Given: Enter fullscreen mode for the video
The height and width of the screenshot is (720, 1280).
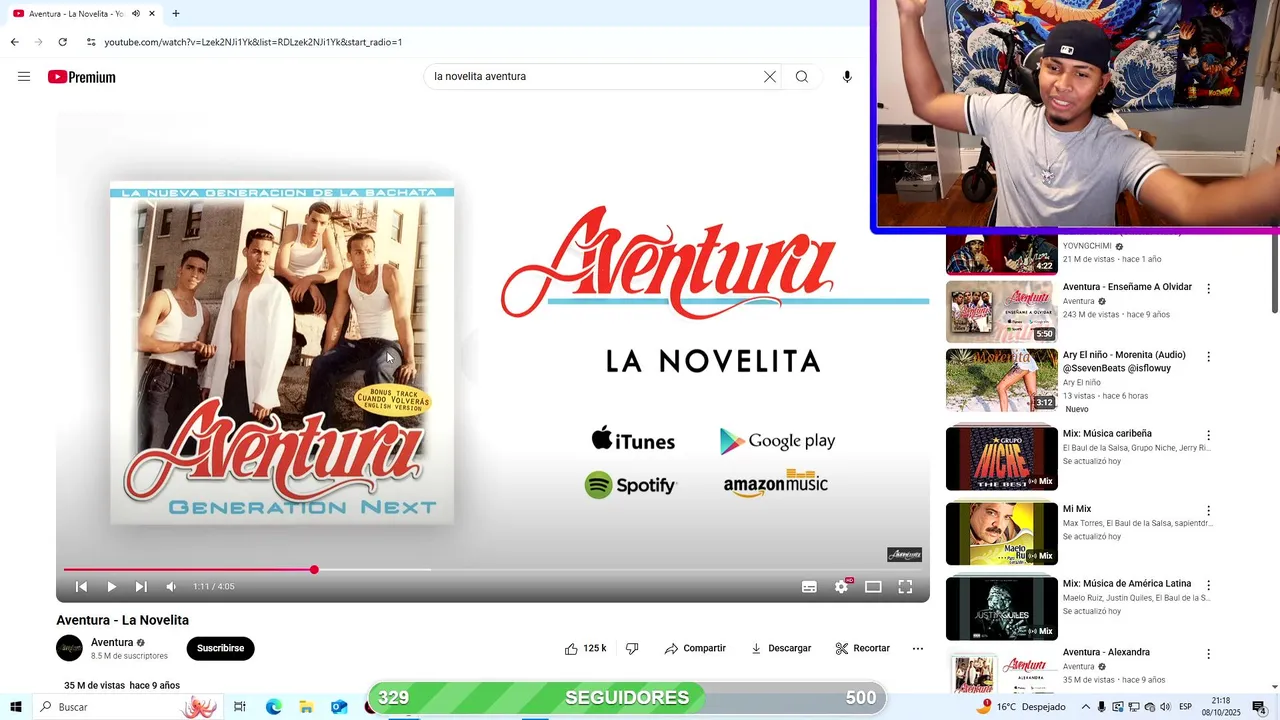Looking at the screenshot, I should click(x=905, y=587).
